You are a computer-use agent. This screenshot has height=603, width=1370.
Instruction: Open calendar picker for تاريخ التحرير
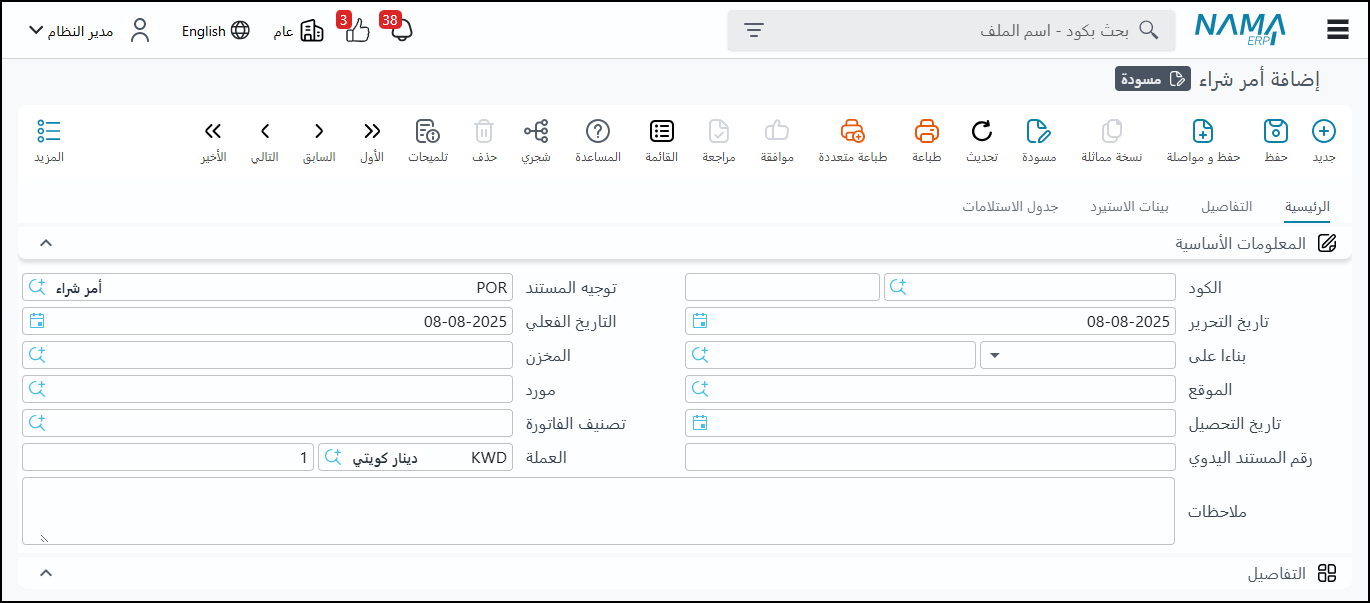tap(700, 321)
